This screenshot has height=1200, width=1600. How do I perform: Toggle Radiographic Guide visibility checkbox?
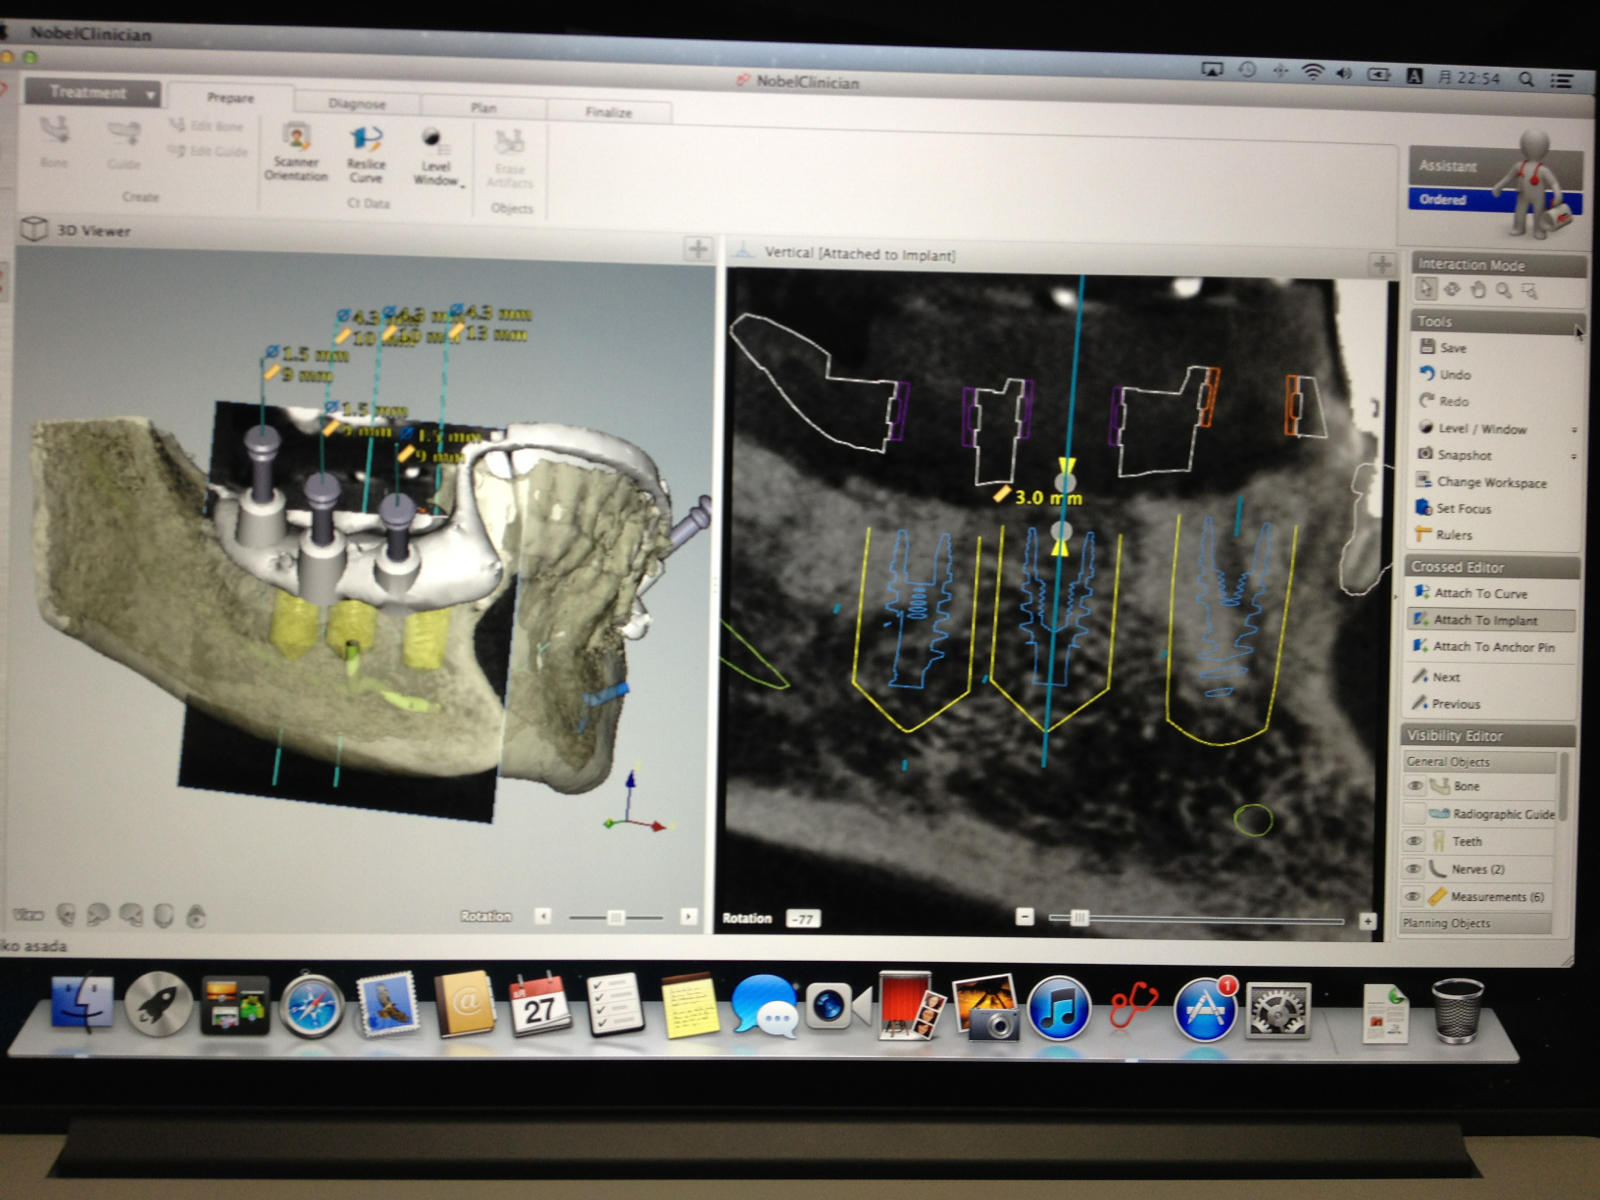[1414, 813]
